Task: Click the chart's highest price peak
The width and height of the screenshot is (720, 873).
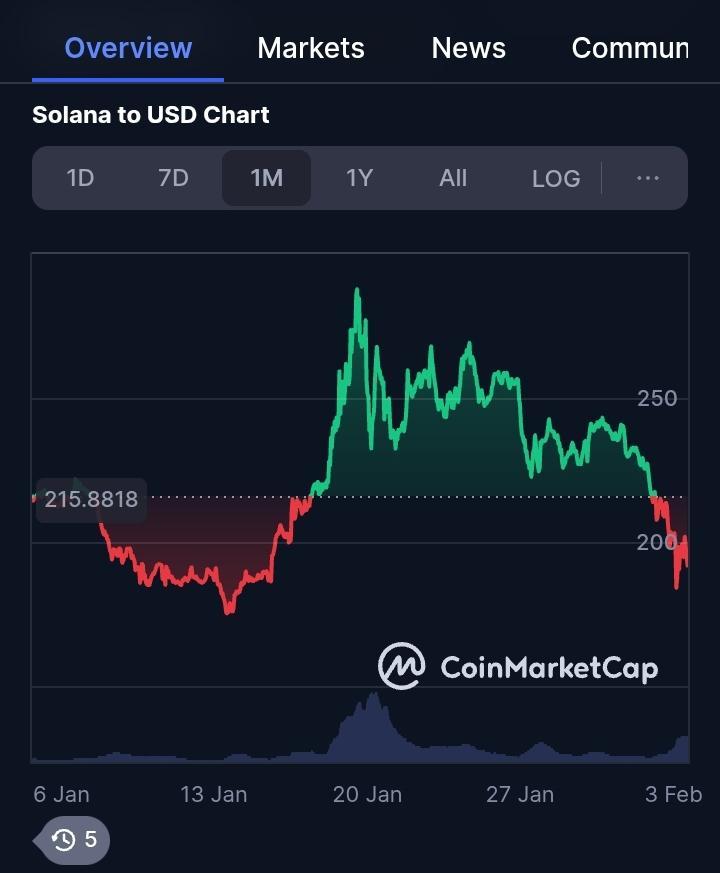Action: pyautogui.click(x=357, y=291)
